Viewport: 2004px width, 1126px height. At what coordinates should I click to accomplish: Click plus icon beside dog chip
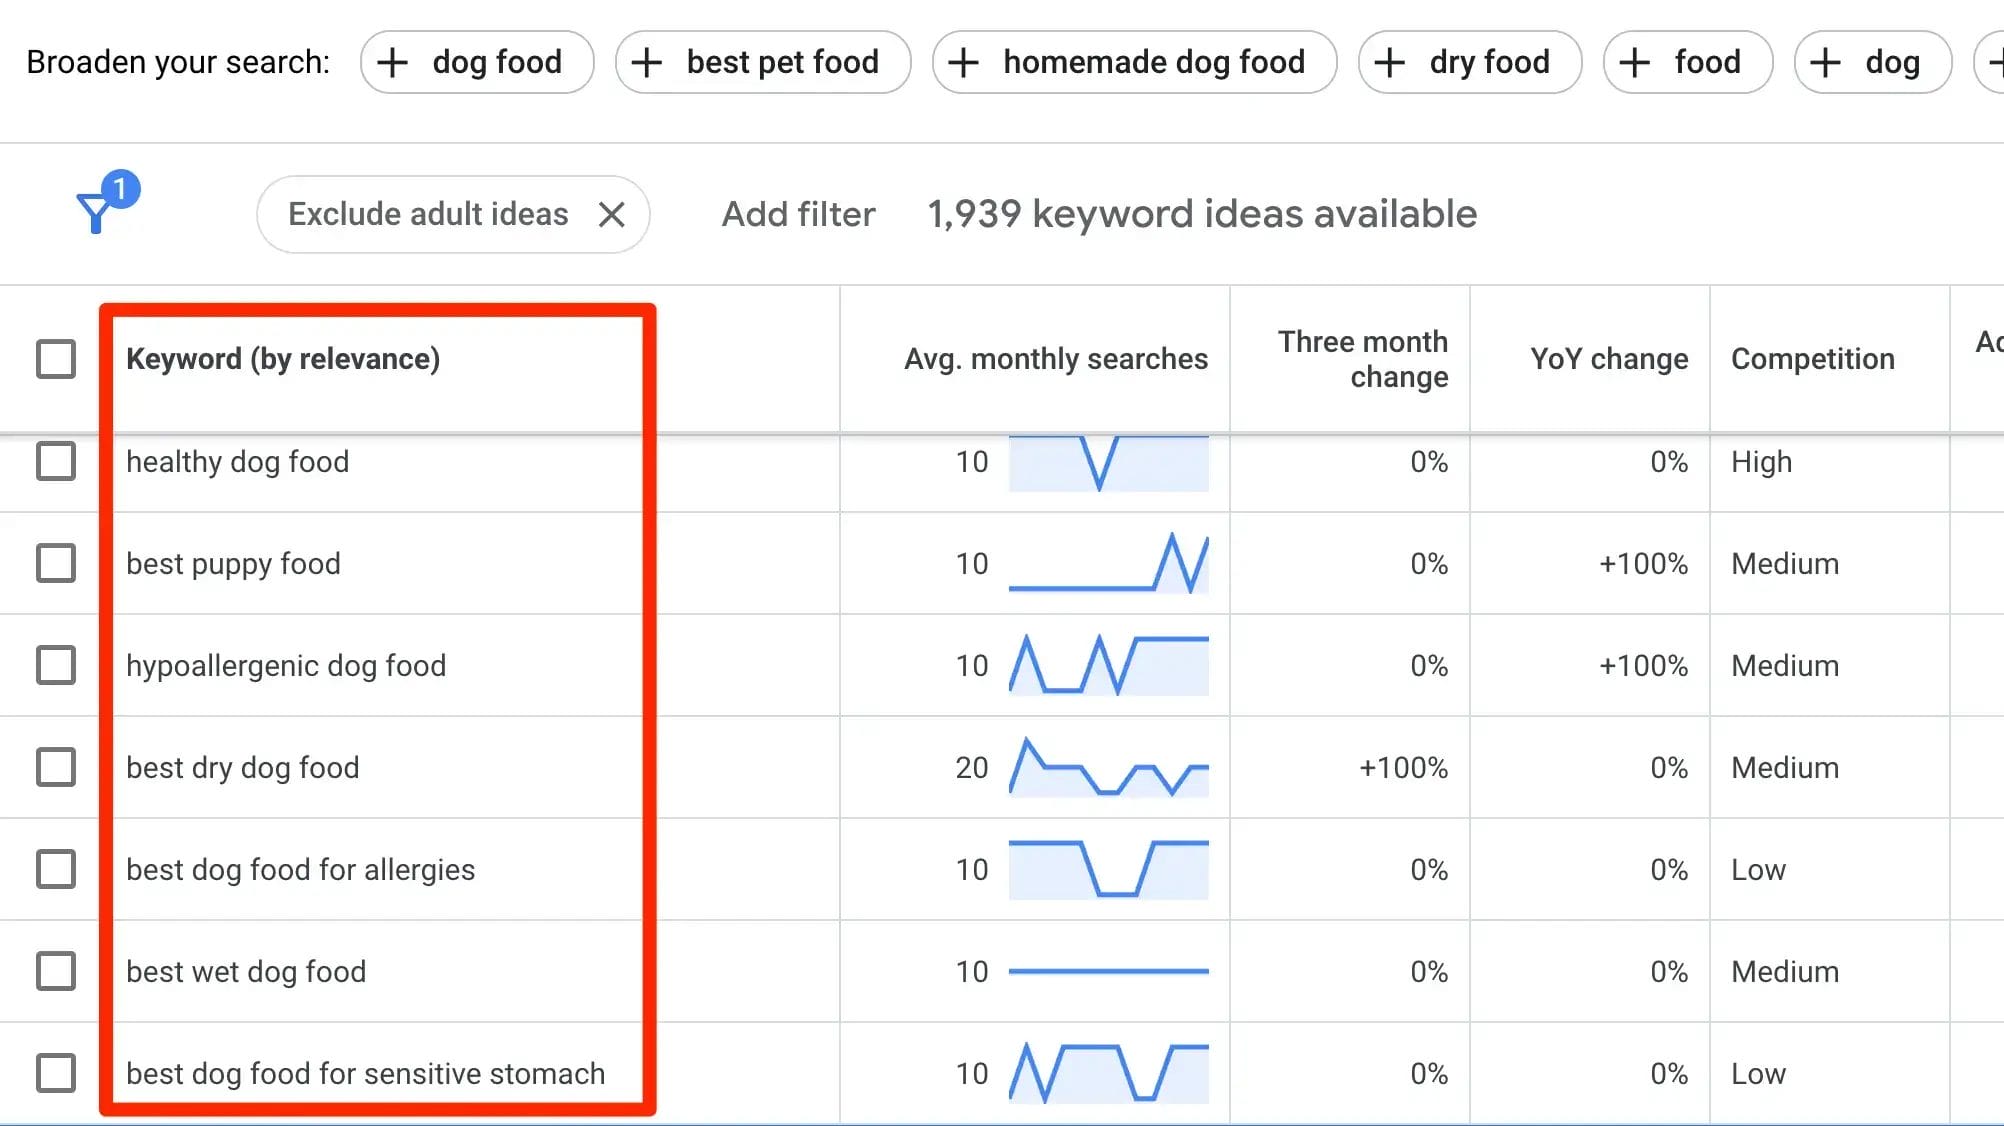coord(1825,62)
